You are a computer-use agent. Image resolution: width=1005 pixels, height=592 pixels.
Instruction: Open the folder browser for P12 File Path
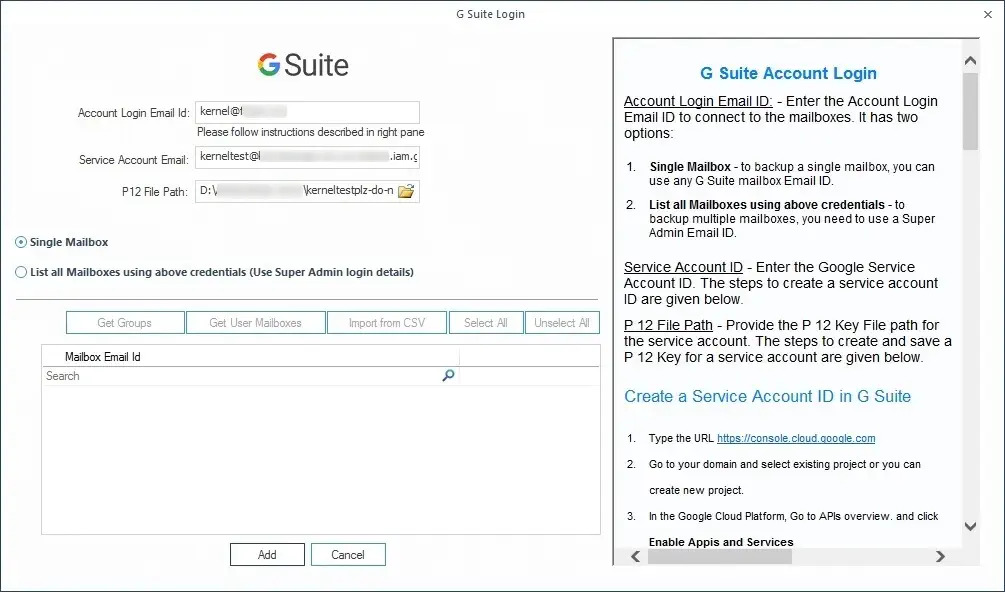[x=406, y=192]
